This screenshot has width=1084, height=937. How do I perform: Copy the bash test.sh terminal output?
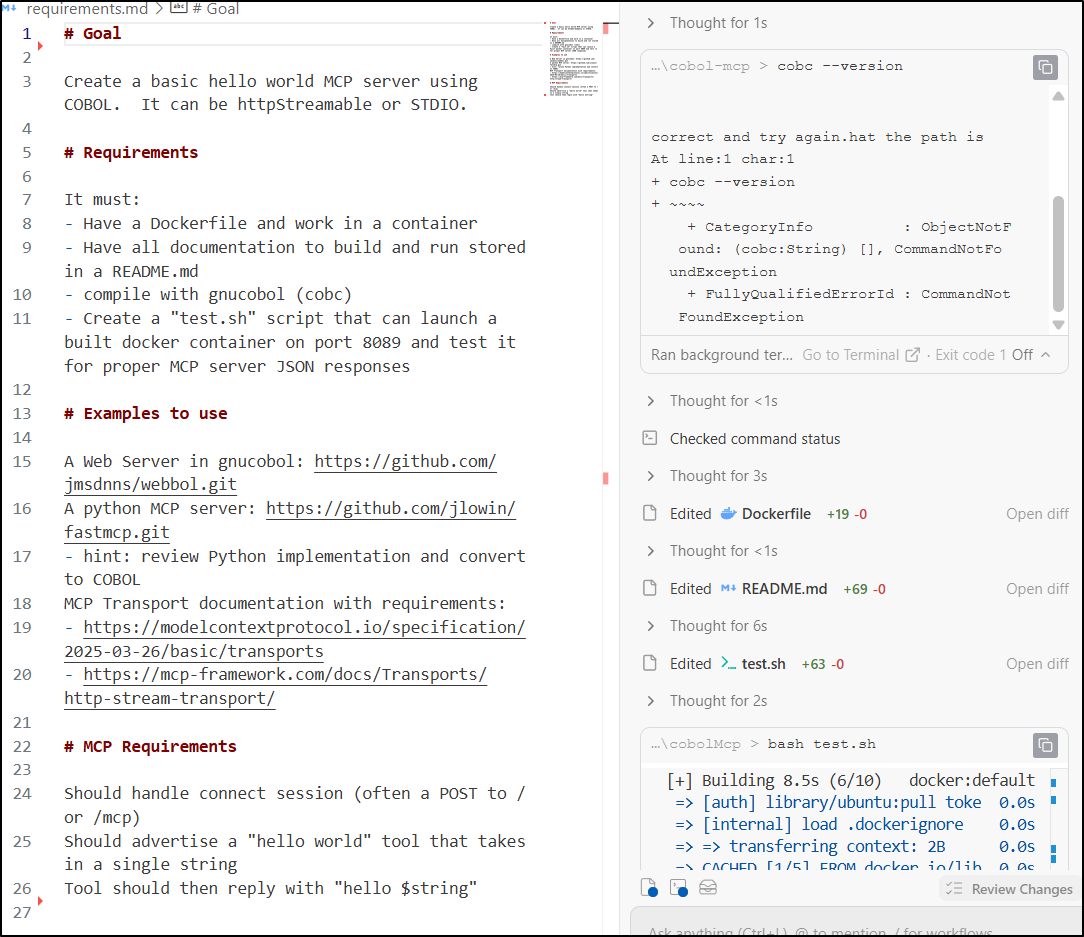(1045, 745)
